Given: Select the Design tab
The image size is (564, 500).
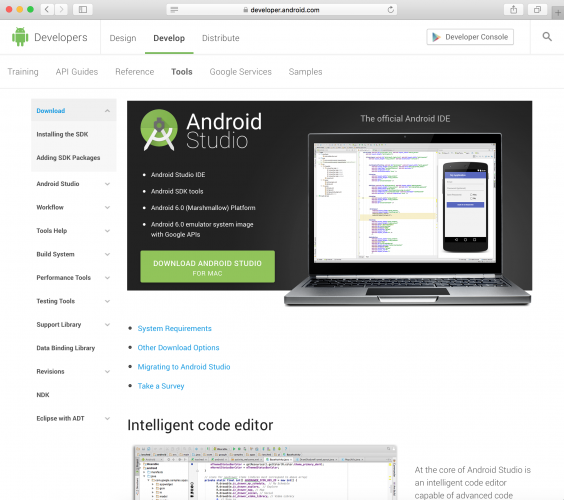Looking at the screenshot, I should click(123, 38).
